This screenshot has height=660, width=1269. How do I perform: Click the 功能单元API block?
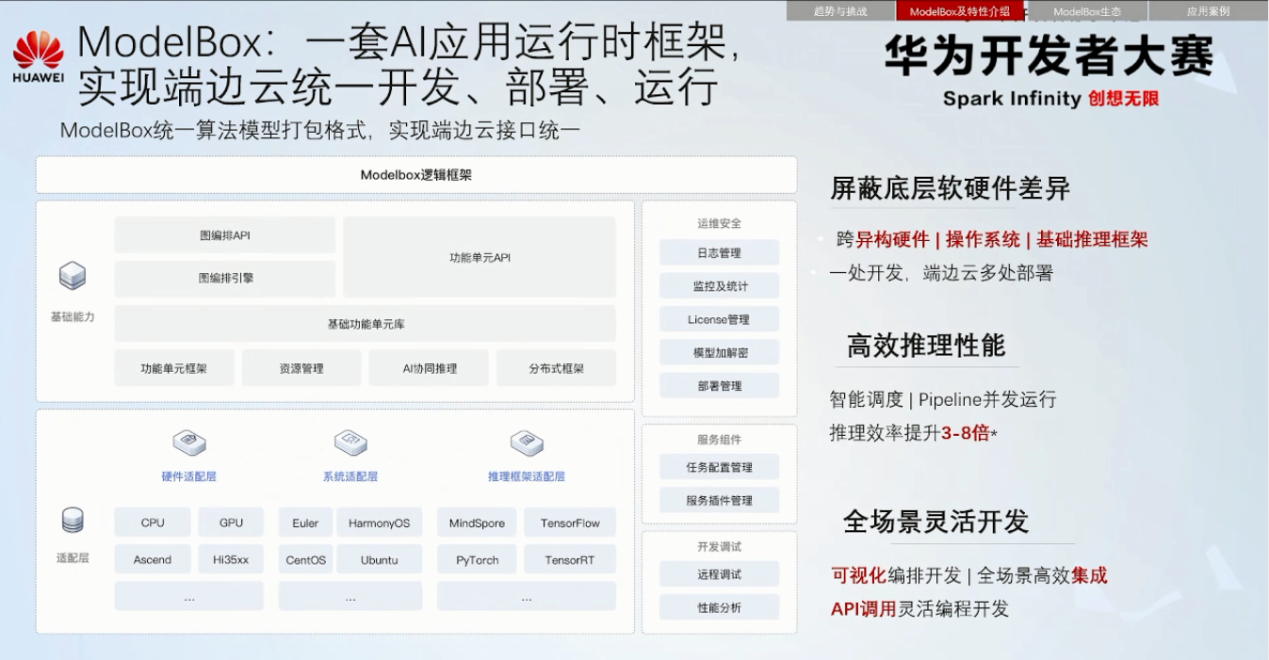coord(480,257)
